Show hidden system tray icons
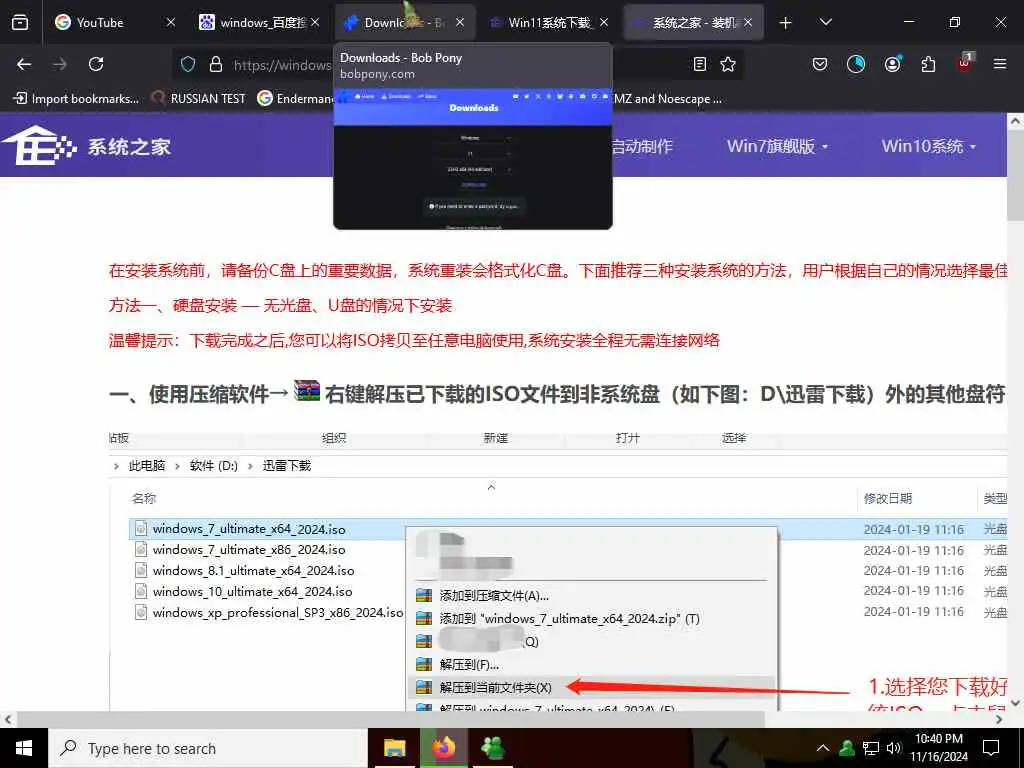The height and width of the screenshot is (768, 1024). (823, 748)
